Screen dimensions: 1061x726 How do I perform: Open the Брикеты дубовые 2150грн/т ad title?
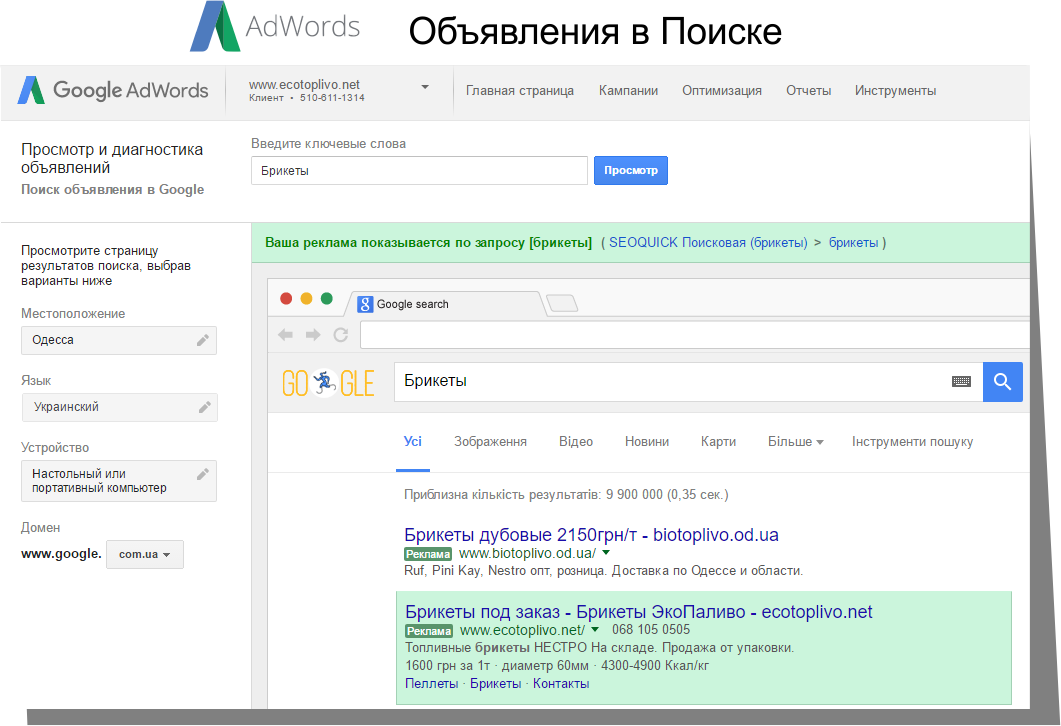point(591,535)
